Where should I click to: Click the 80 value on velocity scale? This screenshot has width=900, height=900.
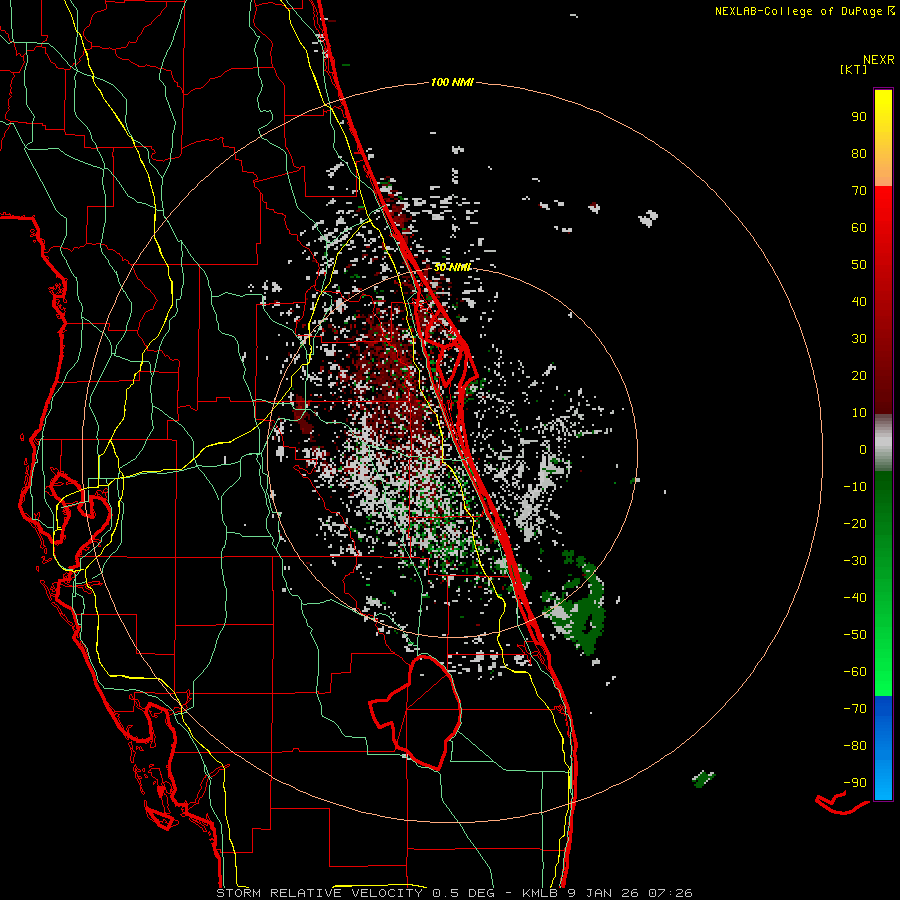click(859, 153)
